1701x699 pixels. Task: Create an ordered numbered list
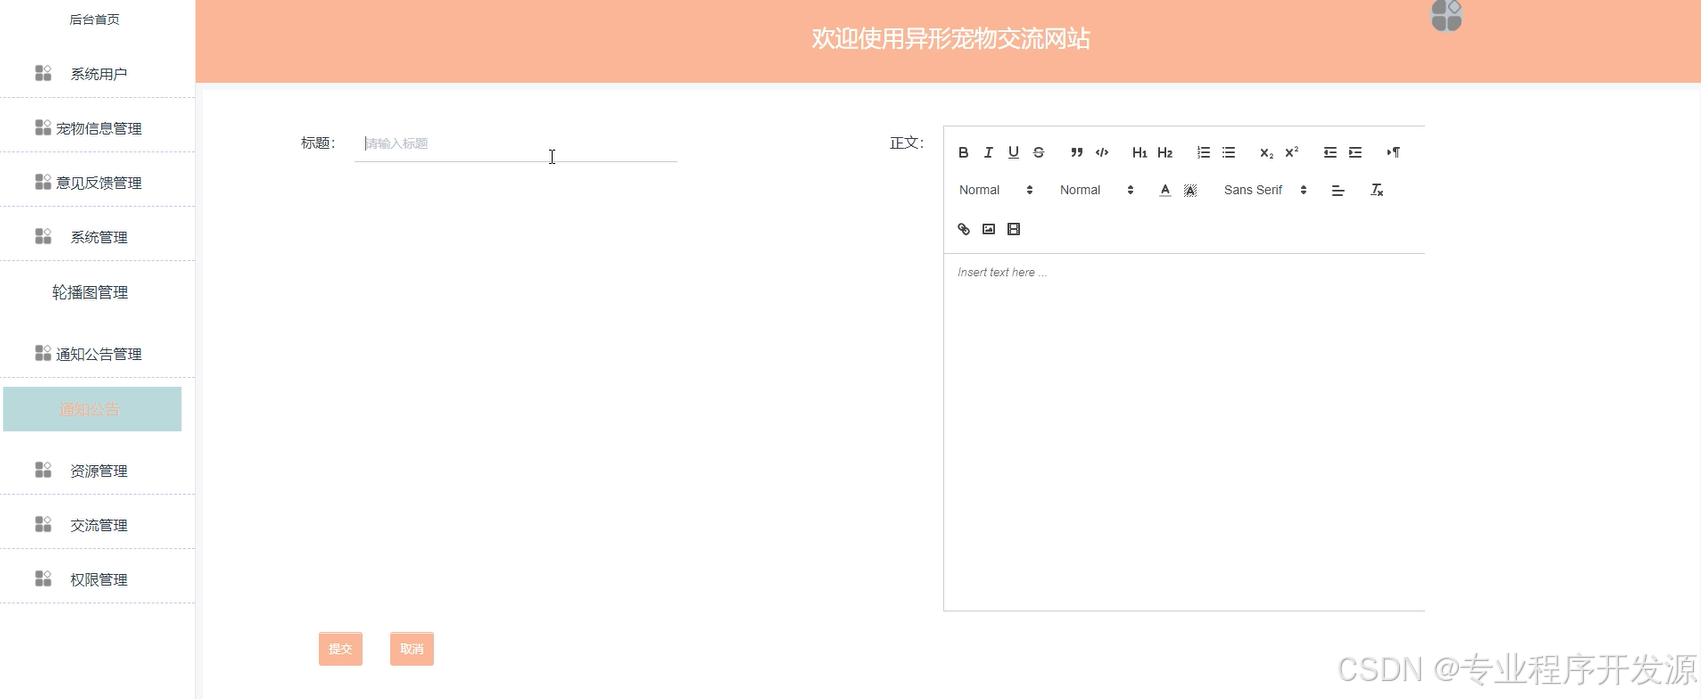1203,153
